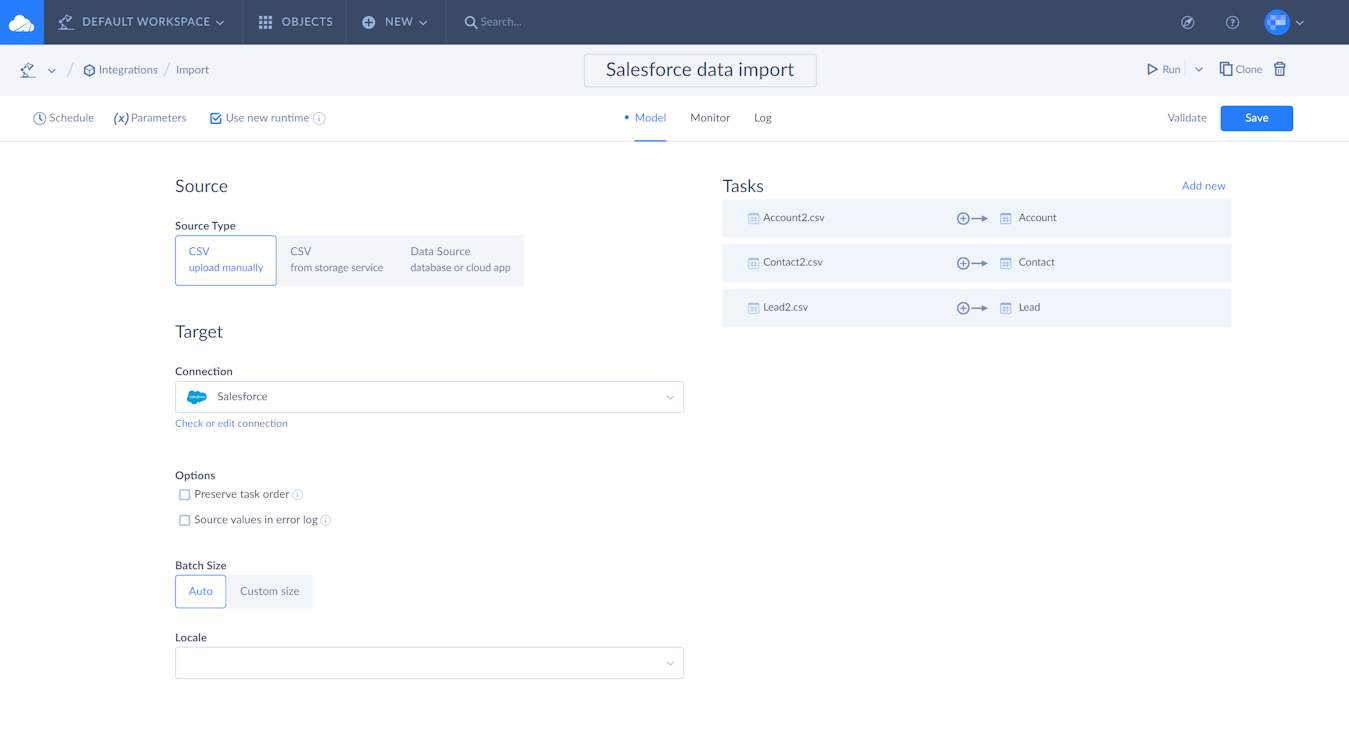Open the compass explore icon
This screenshot has height=733, width=1349.
click(x=1188, y=22)
